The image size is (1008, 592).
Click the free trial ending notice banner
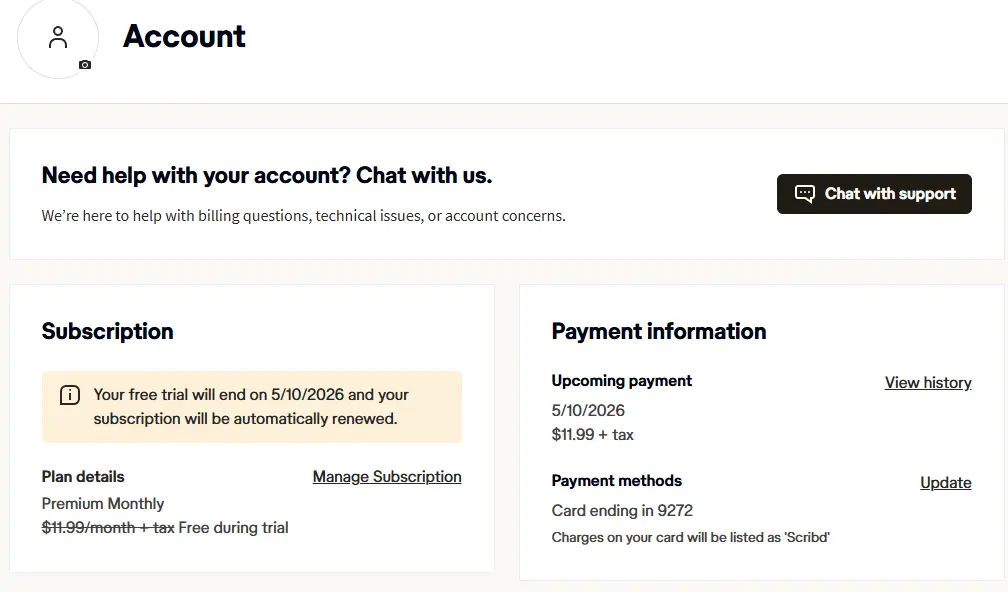pos(252,407)
